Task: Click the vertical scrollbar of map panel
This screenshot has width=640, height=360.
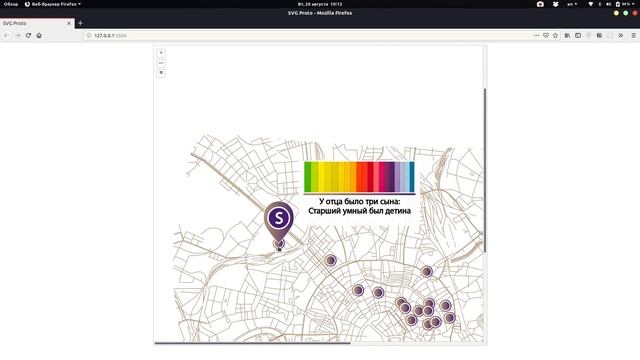Action: click(485, 170)
